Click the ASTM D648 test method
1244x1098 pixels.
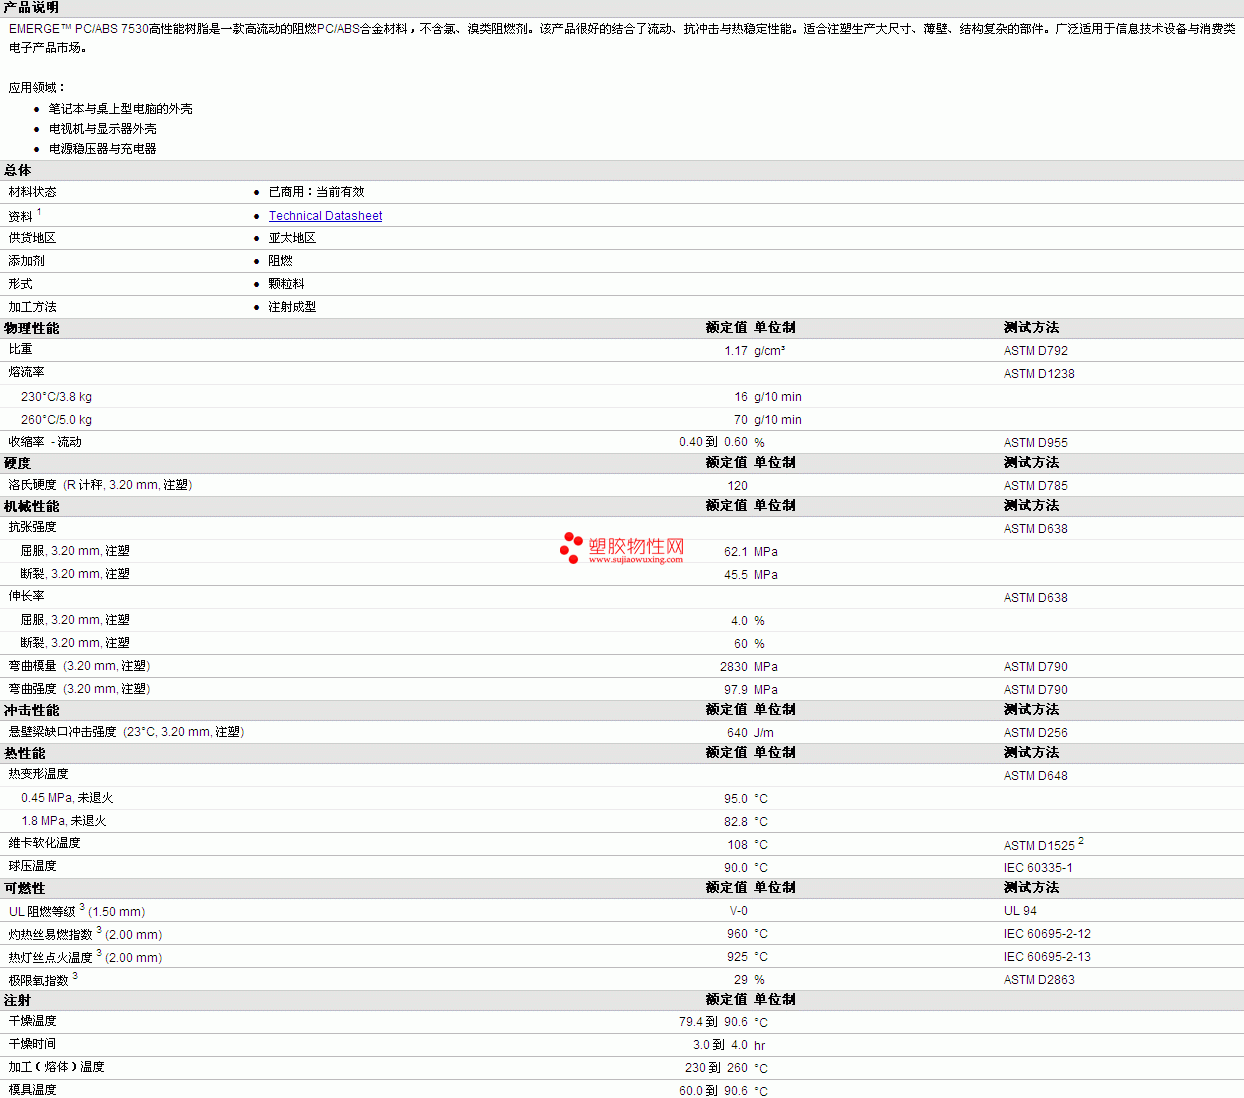(1036, 776)
